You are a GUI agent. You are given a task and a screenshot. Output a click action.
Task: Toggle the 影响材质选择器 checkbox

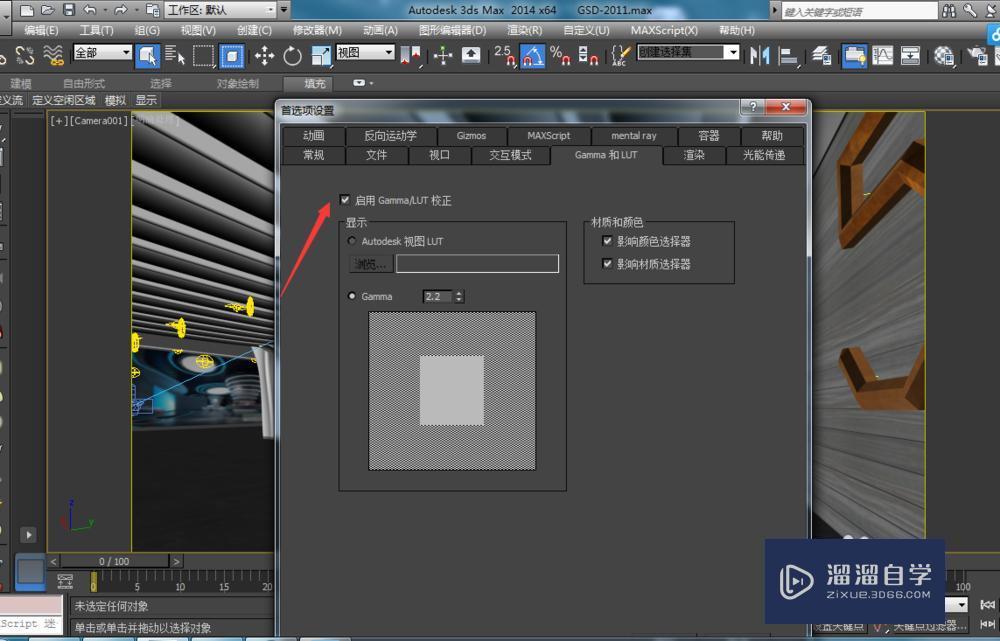(607, 263)
